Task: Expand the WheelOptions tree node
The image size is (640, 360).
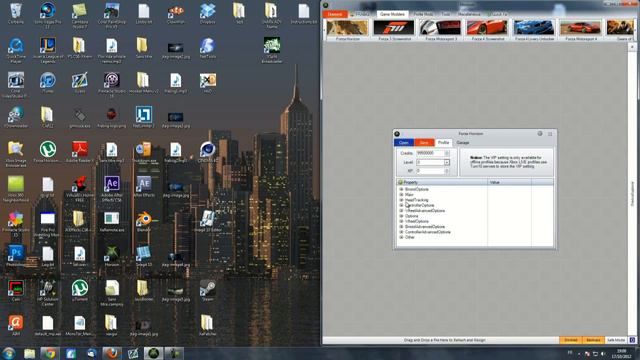Action: pyautogui.click(x=401, y=221)
